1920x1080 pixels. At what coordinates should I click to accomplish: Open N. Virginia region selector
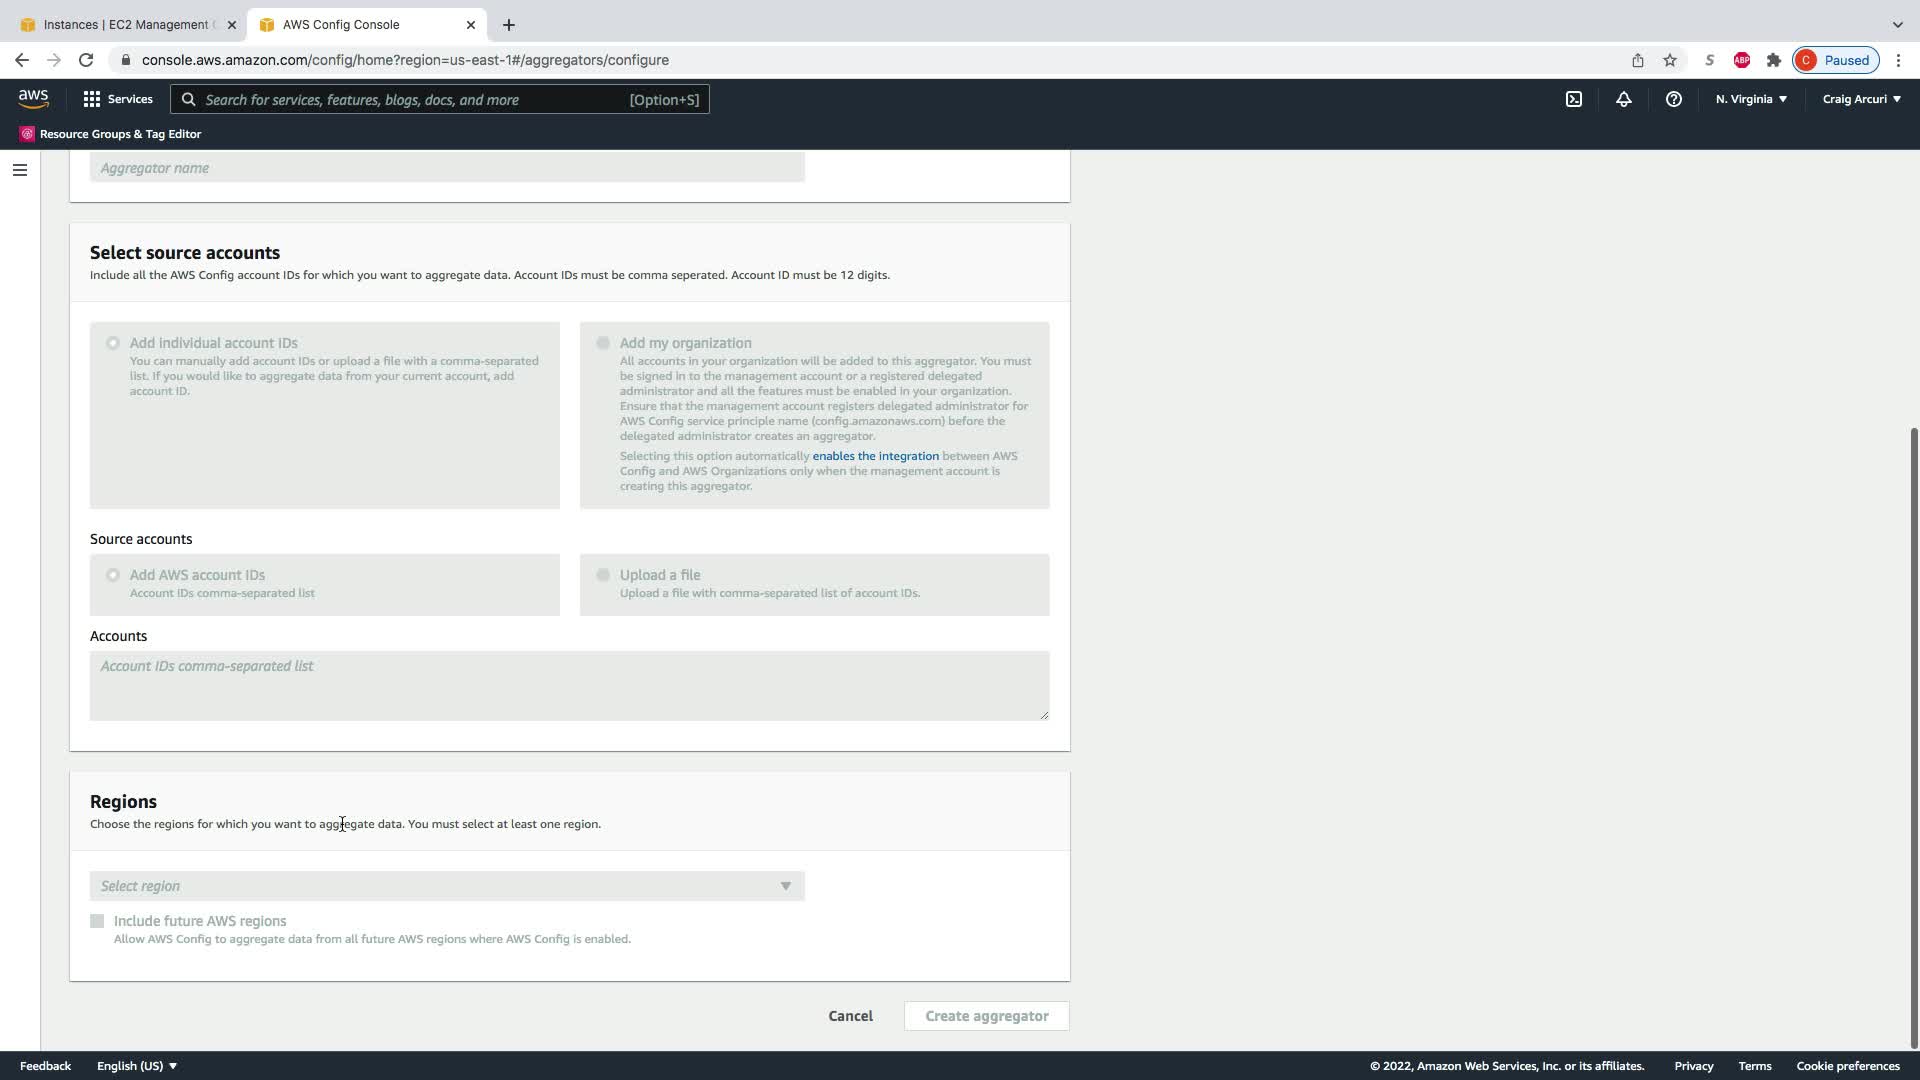1751,99
